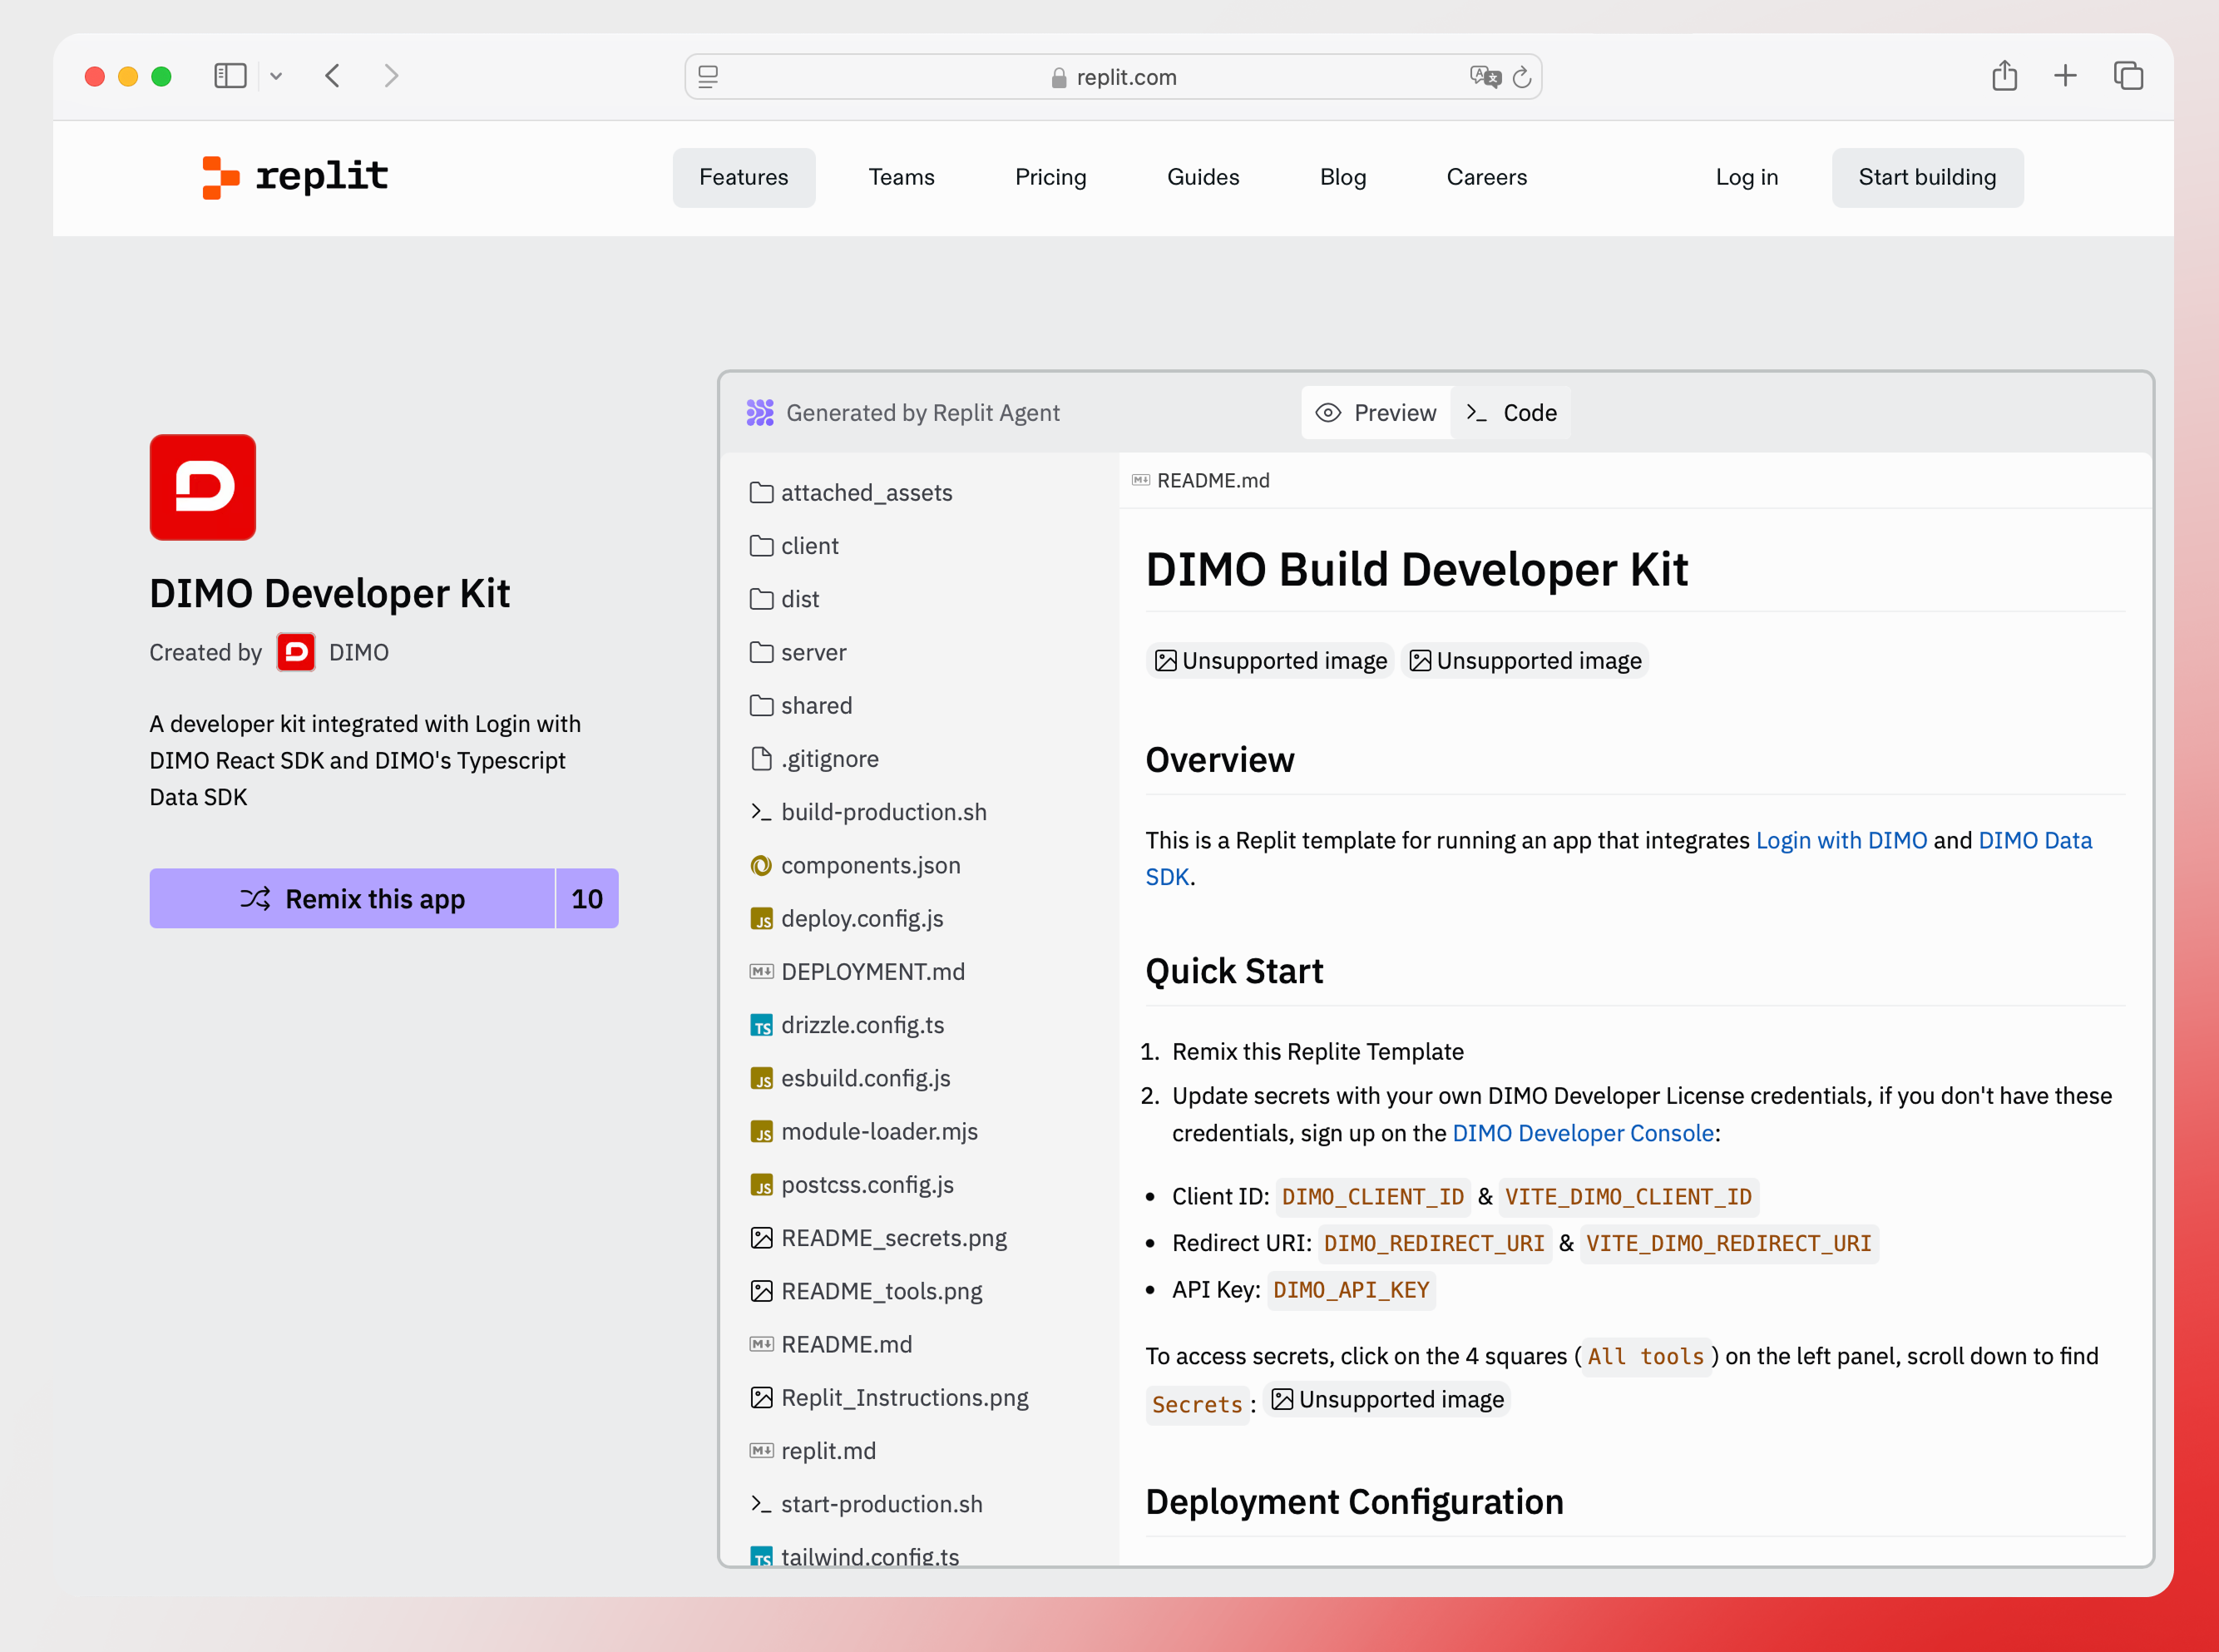Follow the Login with DIMO link
Viewport: 2219px width, 1652px height.
pos(1841,840)
